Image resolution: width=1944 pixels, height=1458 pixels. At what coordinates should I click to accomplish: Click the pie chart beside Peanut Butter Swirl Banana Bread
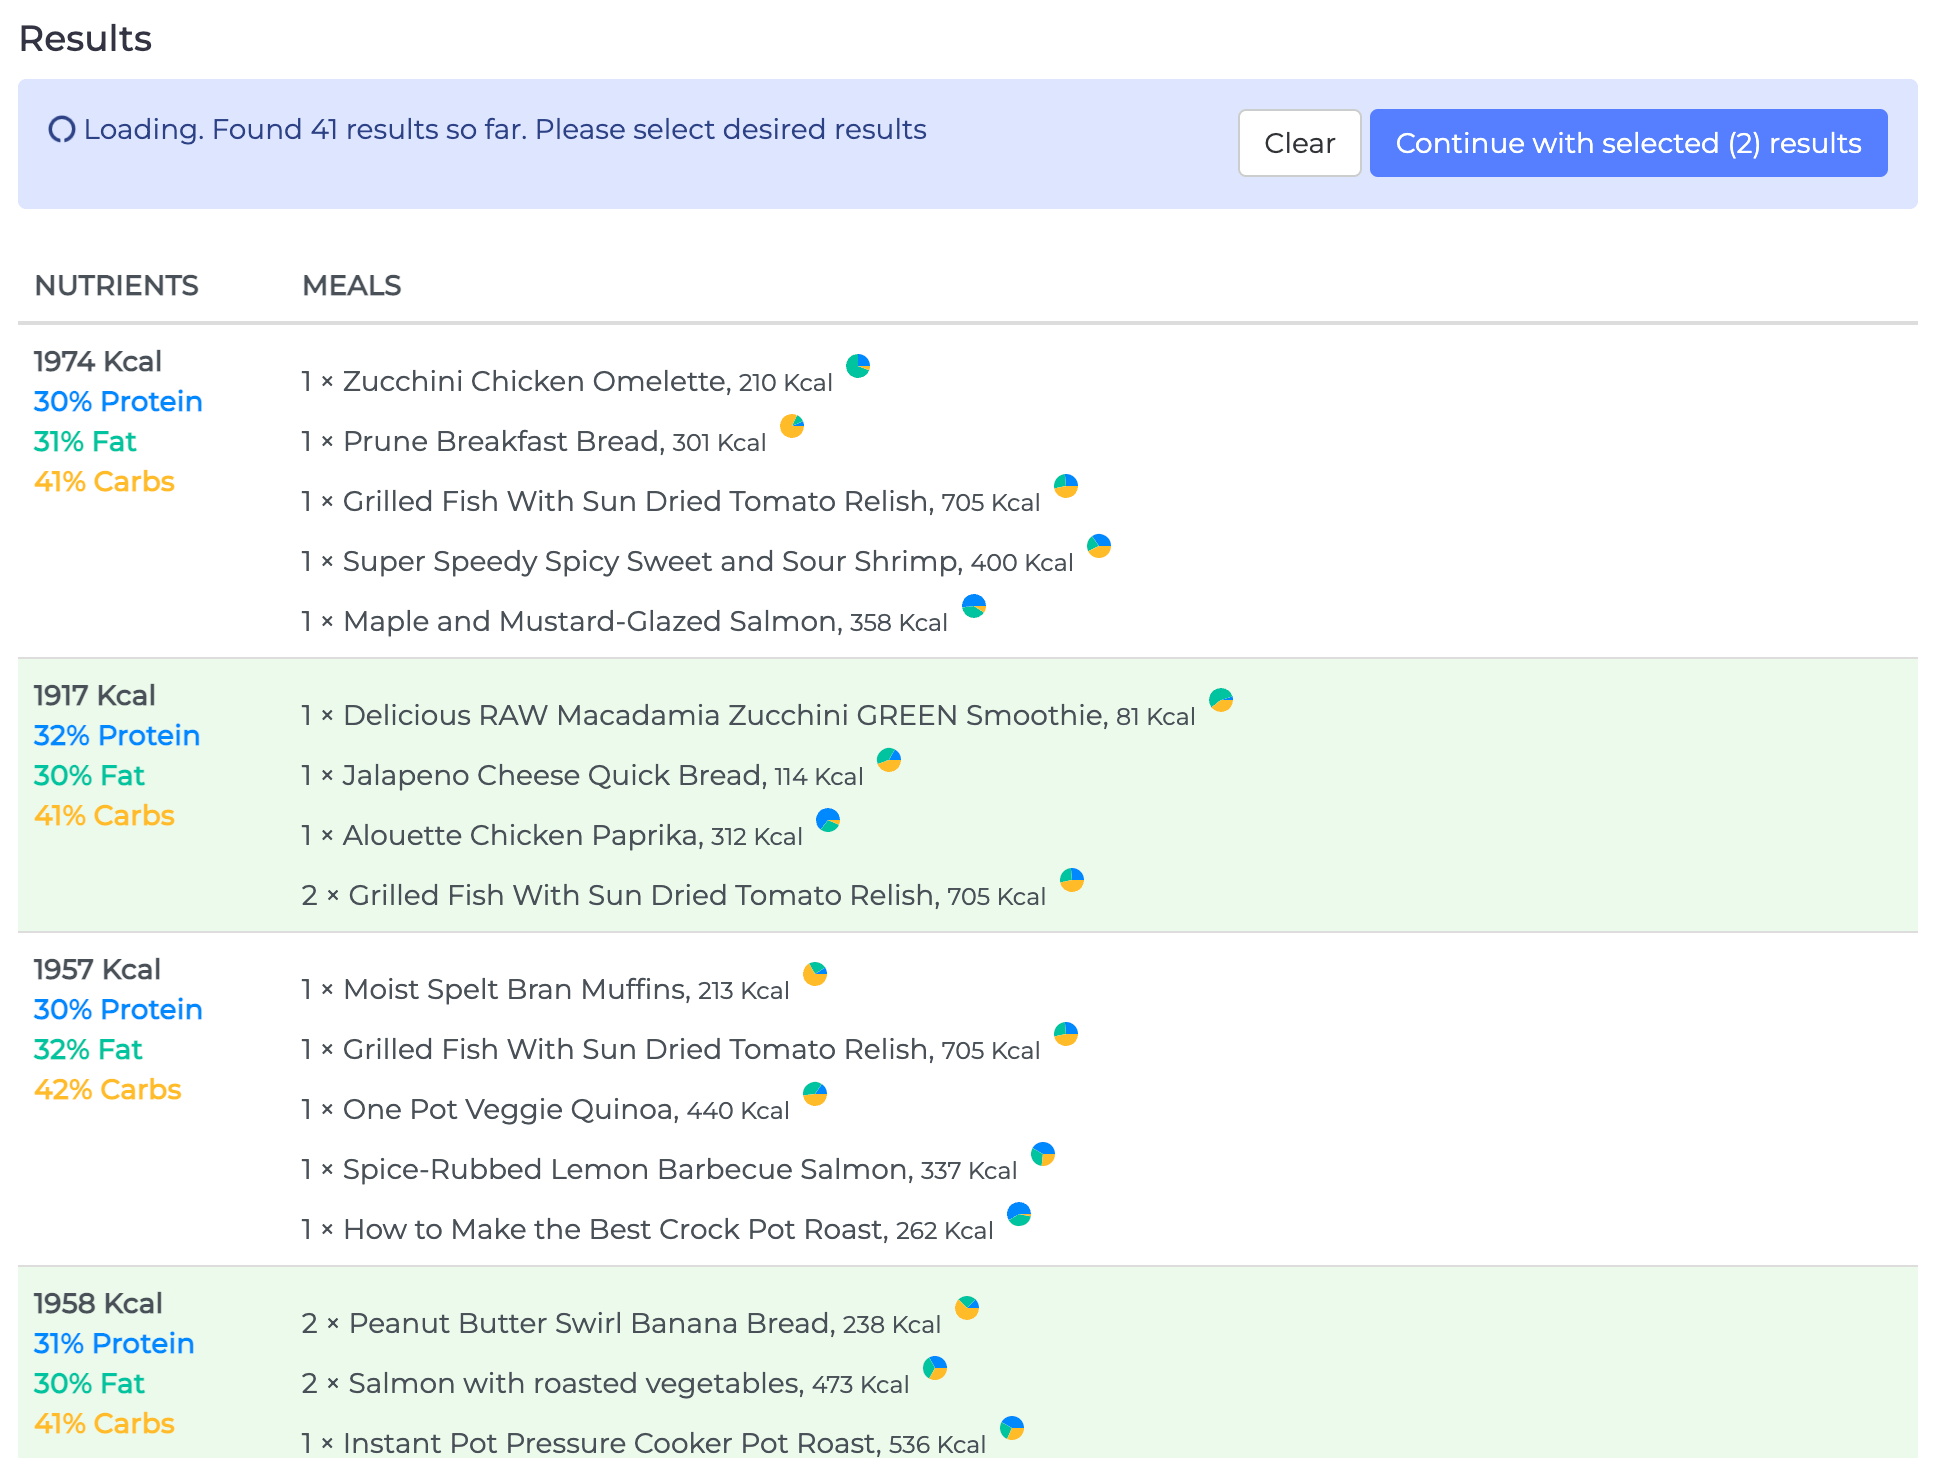tap(966, 1308)
